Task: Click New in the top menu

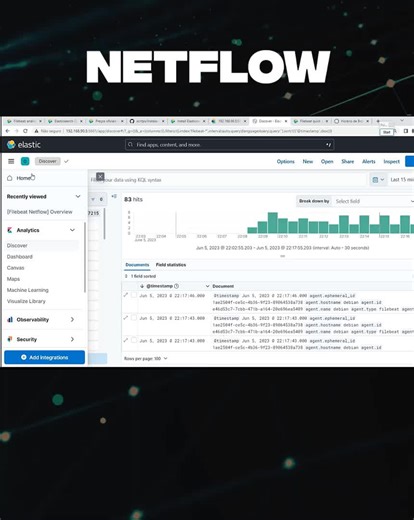Action: 308,161
